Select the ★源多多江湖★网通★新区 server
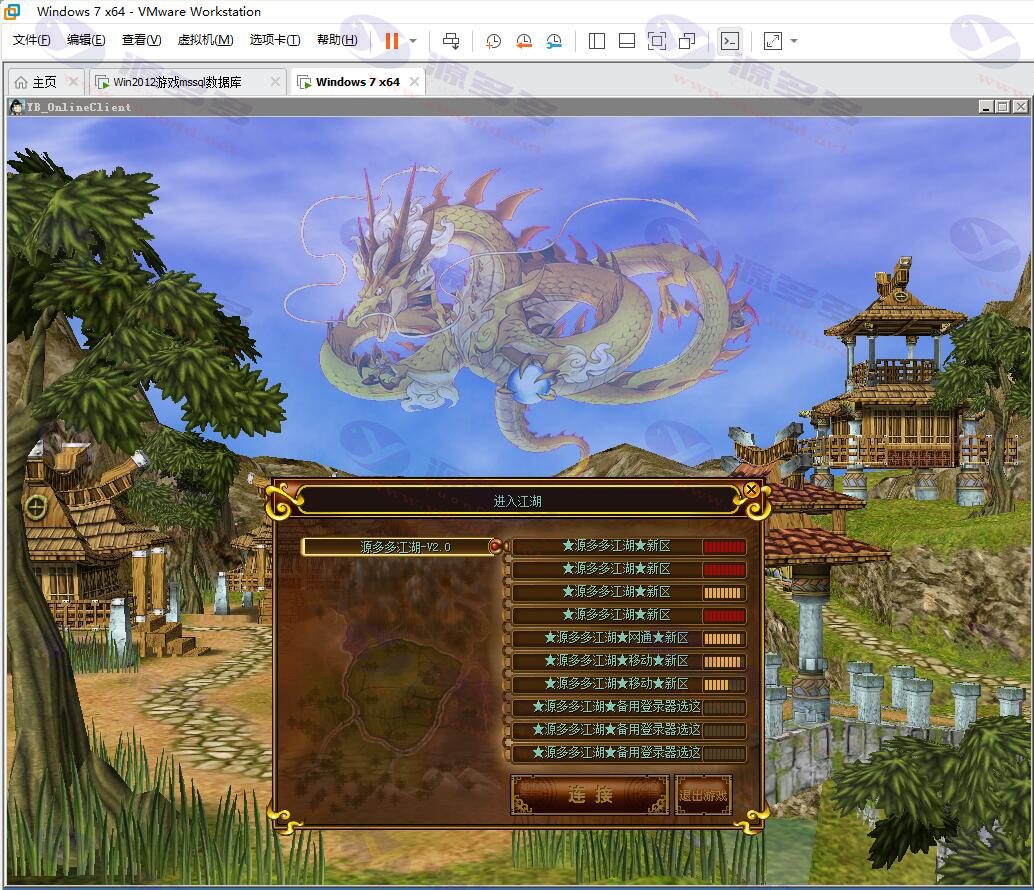The width and height of the screenshot is (1034, 890). [x=628, y=638]
